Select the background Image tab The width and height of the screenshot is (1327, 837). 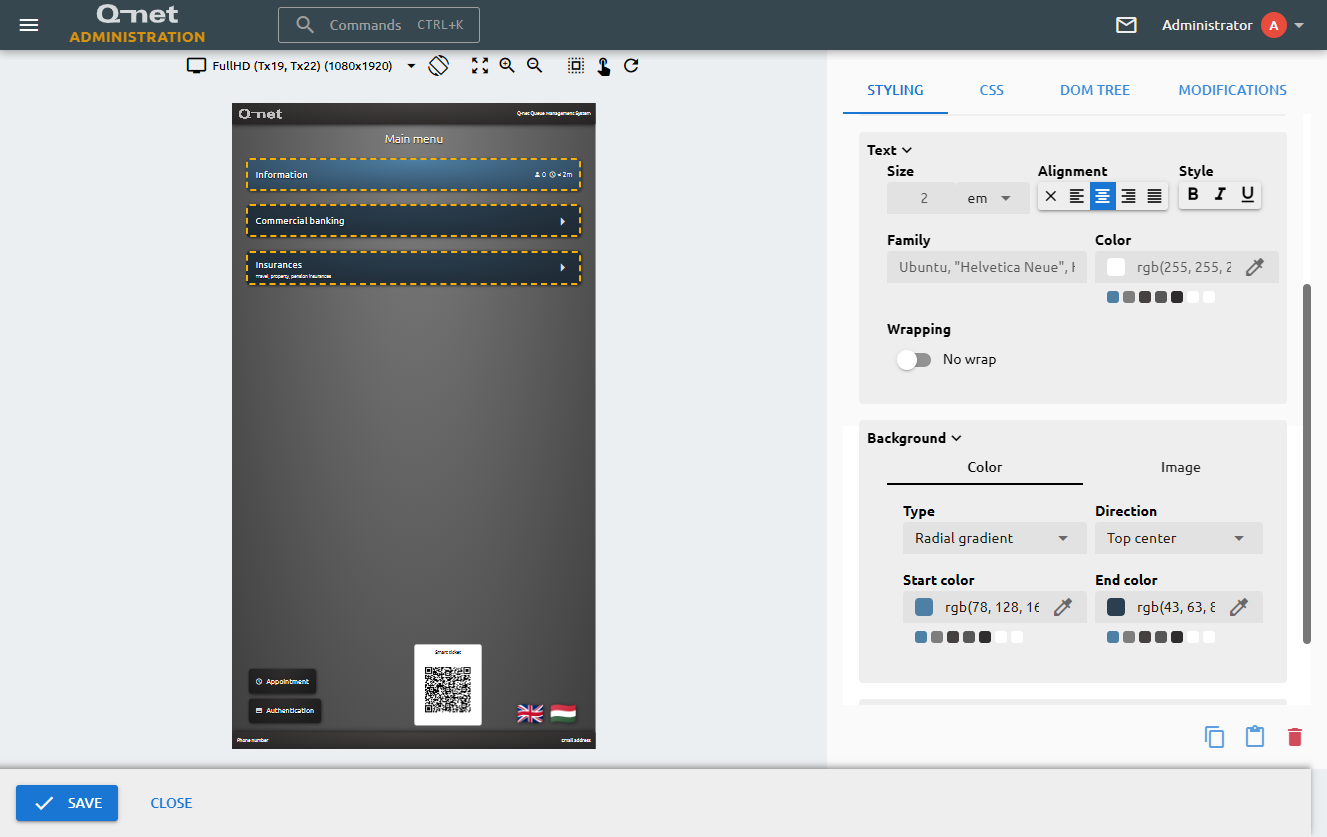tap(1181, 467)
